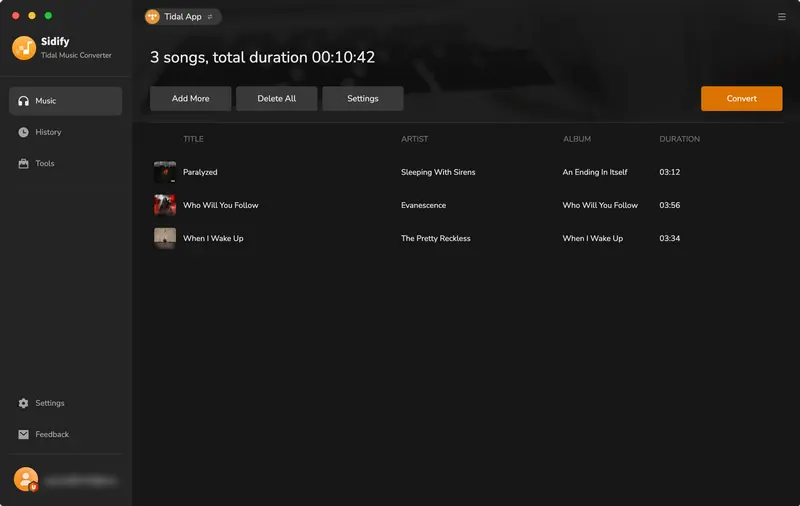This screenshot has width=800, height=506.
Task: Open the Music section
Action: [65, 101]
